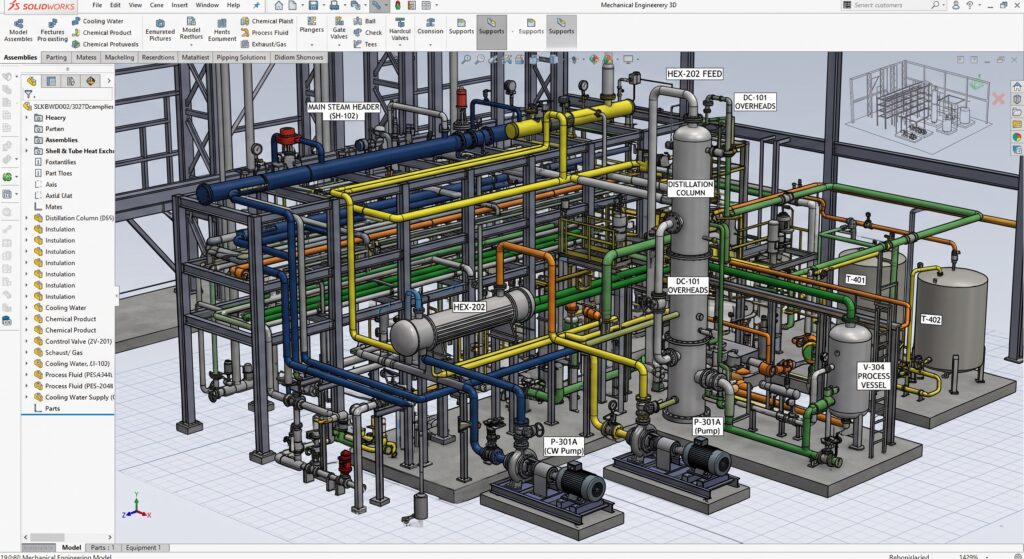Viewport: 1024px width, 559px height.
Task: Select the Tees fitting ribbon item
Action: [x=365, y=44]
